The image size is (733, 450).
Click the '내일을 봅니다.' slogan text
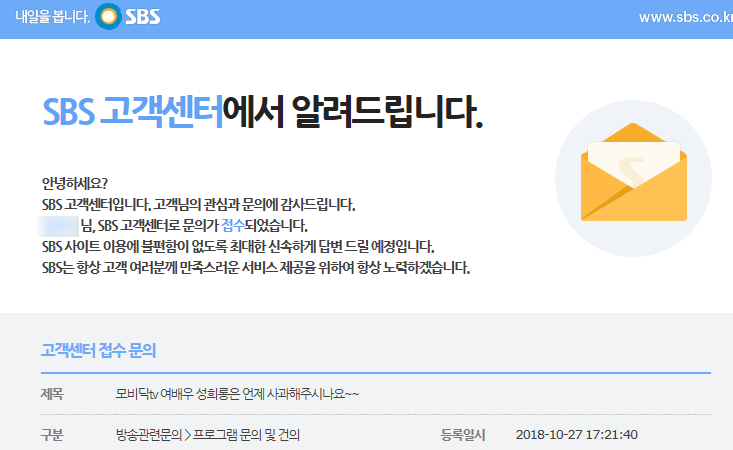click(52, 17)
